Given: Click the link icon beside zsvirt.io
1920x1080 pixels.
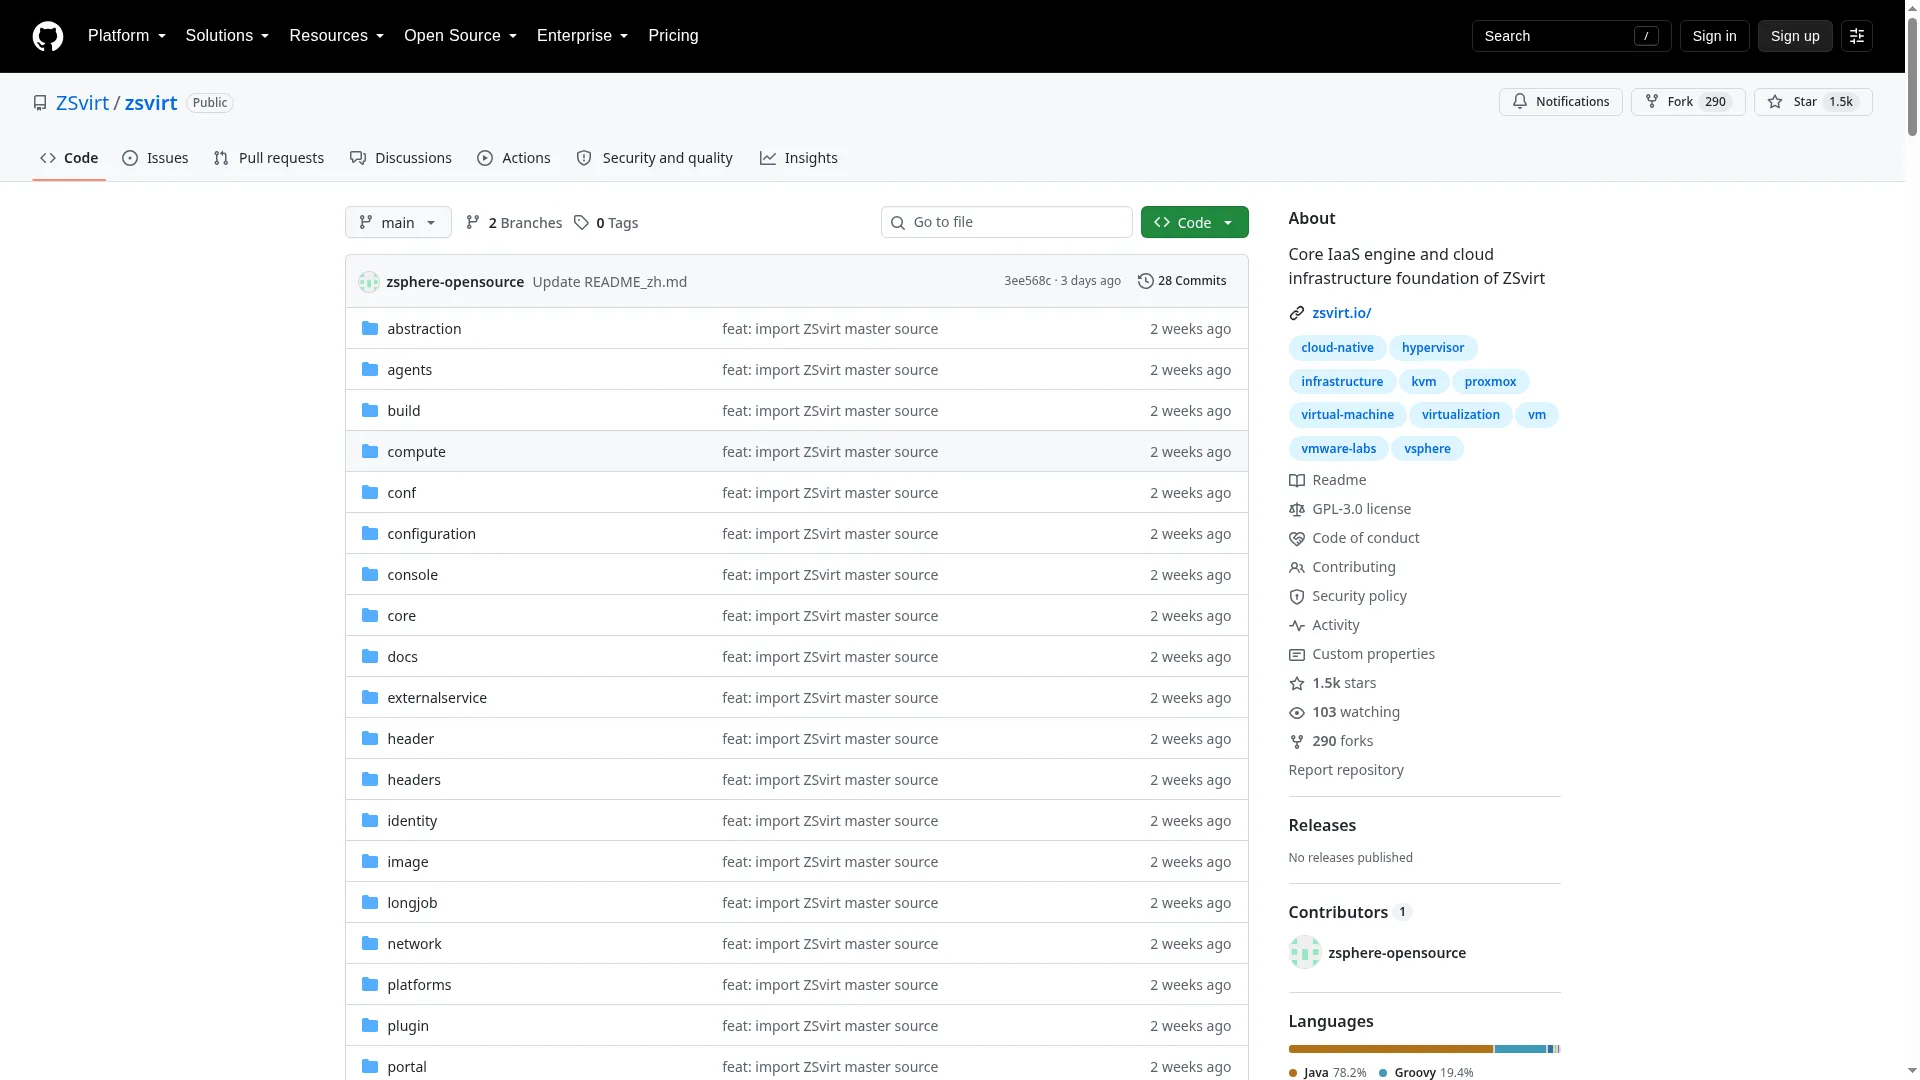Looking at the screenshot, I should [1297, 313].
